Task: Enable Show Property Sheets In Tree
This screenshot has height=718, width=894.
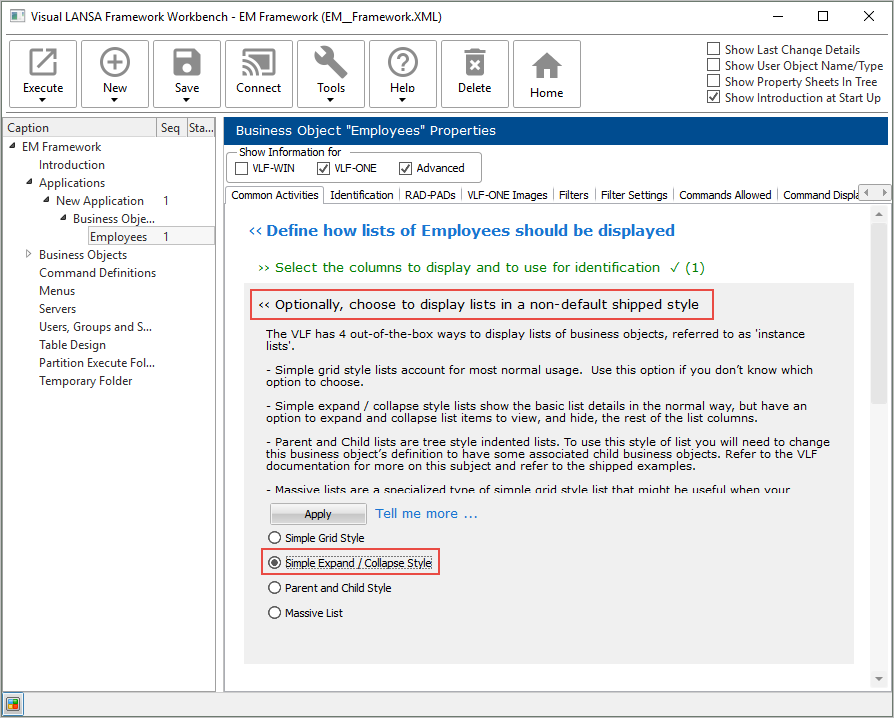Action: pyautogui.click(x=713, y=80)
